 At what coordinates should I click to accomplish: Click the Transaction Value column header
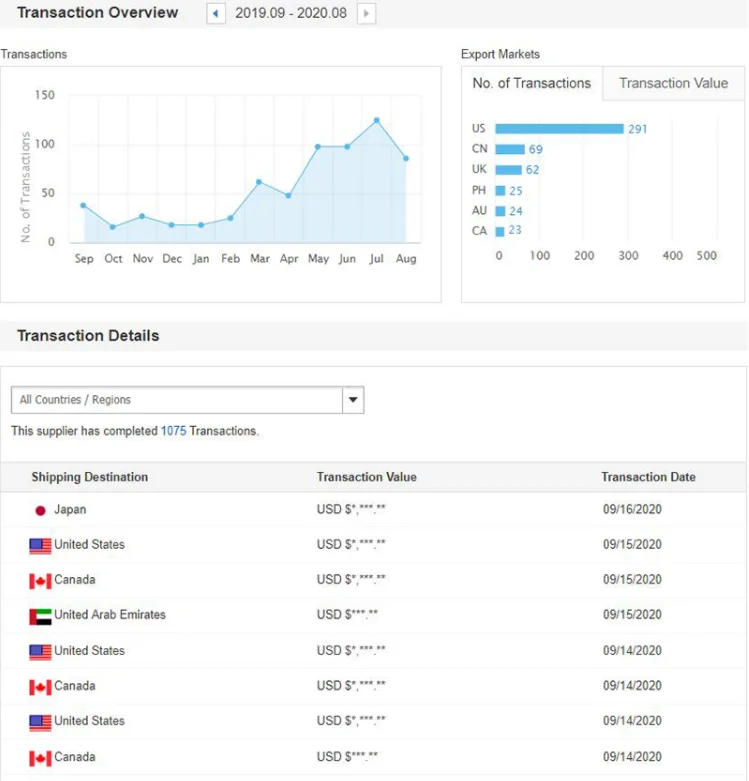coord(366,477)
